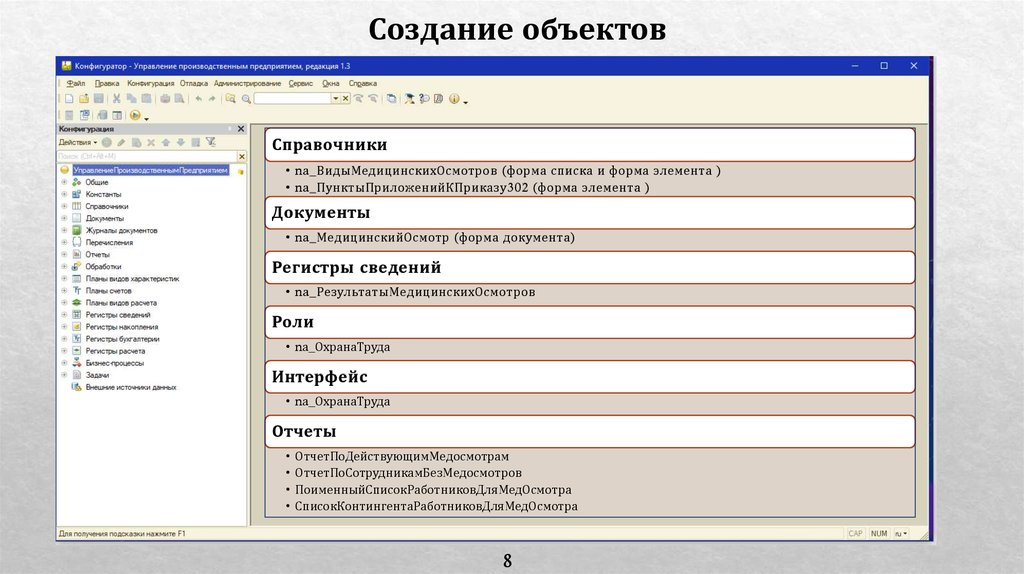This screenshot has height=574, width=1024.
Task: Open the Файл menu
Action: 76,84
